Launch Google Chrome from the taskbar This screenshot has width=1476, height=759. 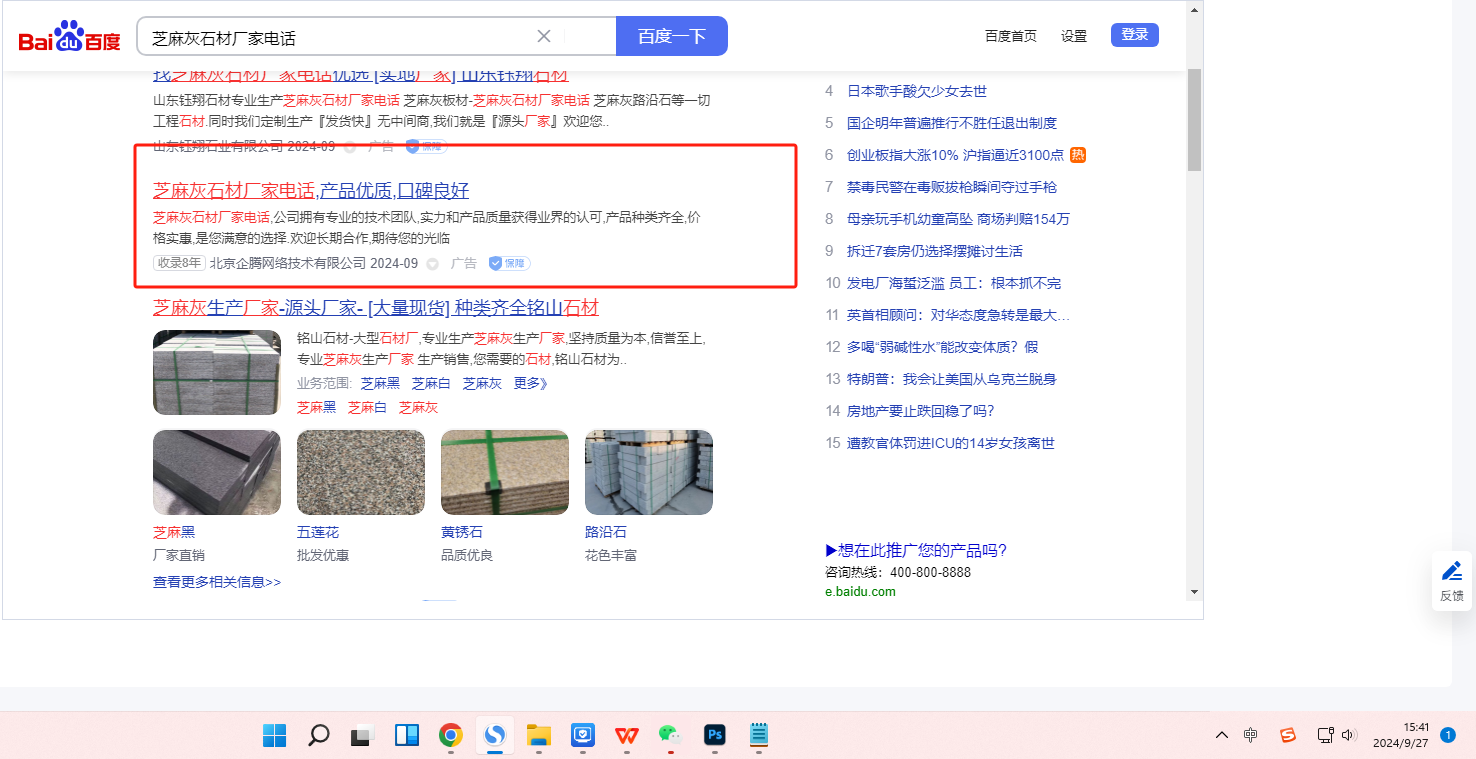coord(451,736)
